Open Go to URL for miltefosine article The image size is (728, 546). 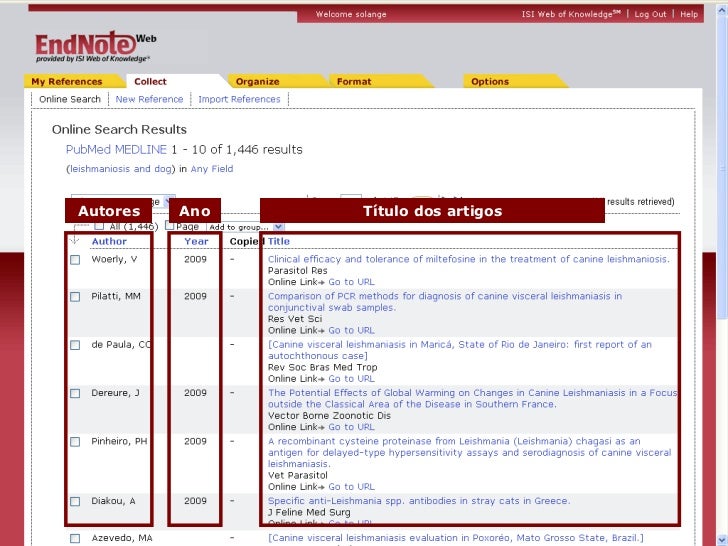351,282
